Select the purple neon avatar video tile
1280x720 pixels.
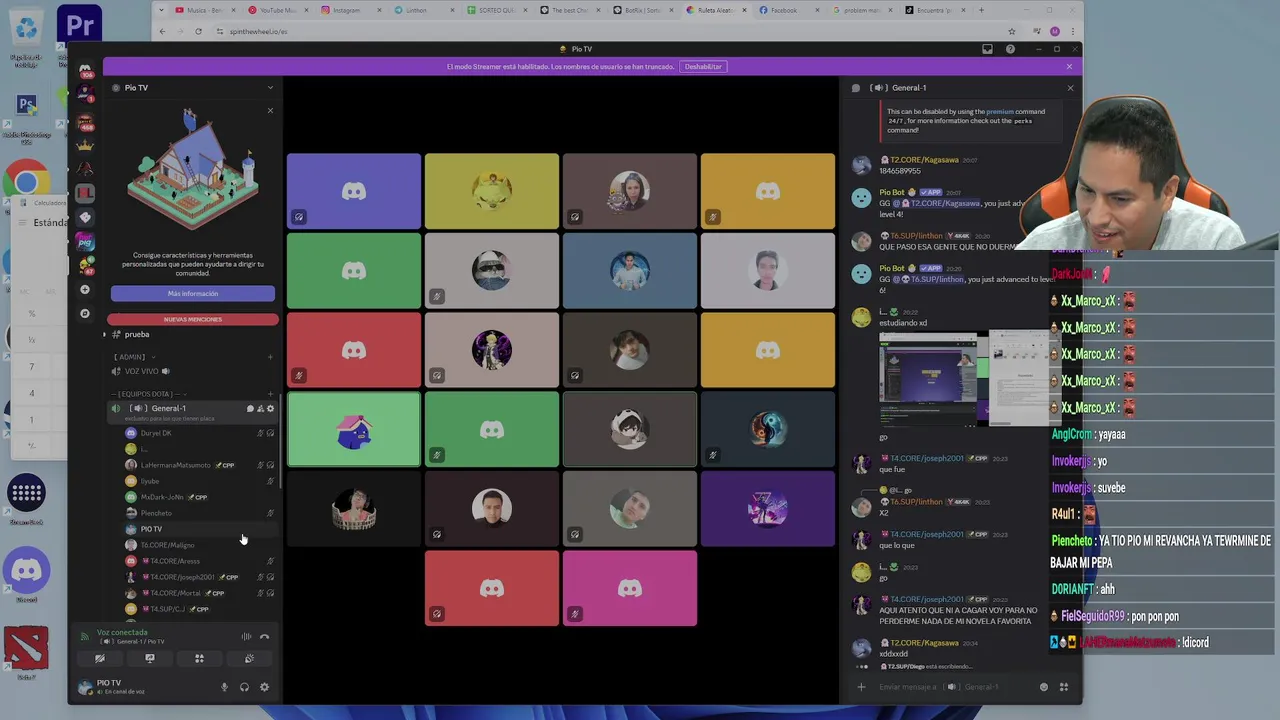tap(768, 509)
